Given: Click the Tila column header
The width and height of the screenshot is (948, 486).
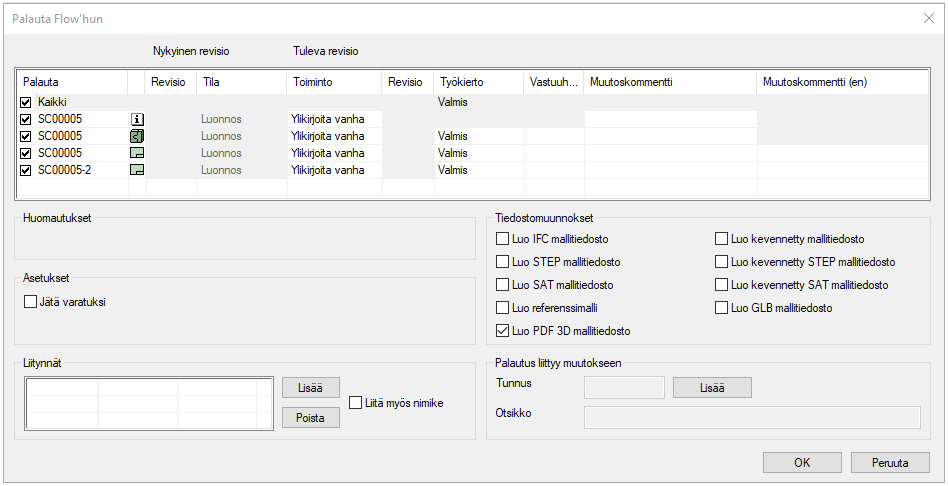Looking at the screenshot, I should [242, 82].
